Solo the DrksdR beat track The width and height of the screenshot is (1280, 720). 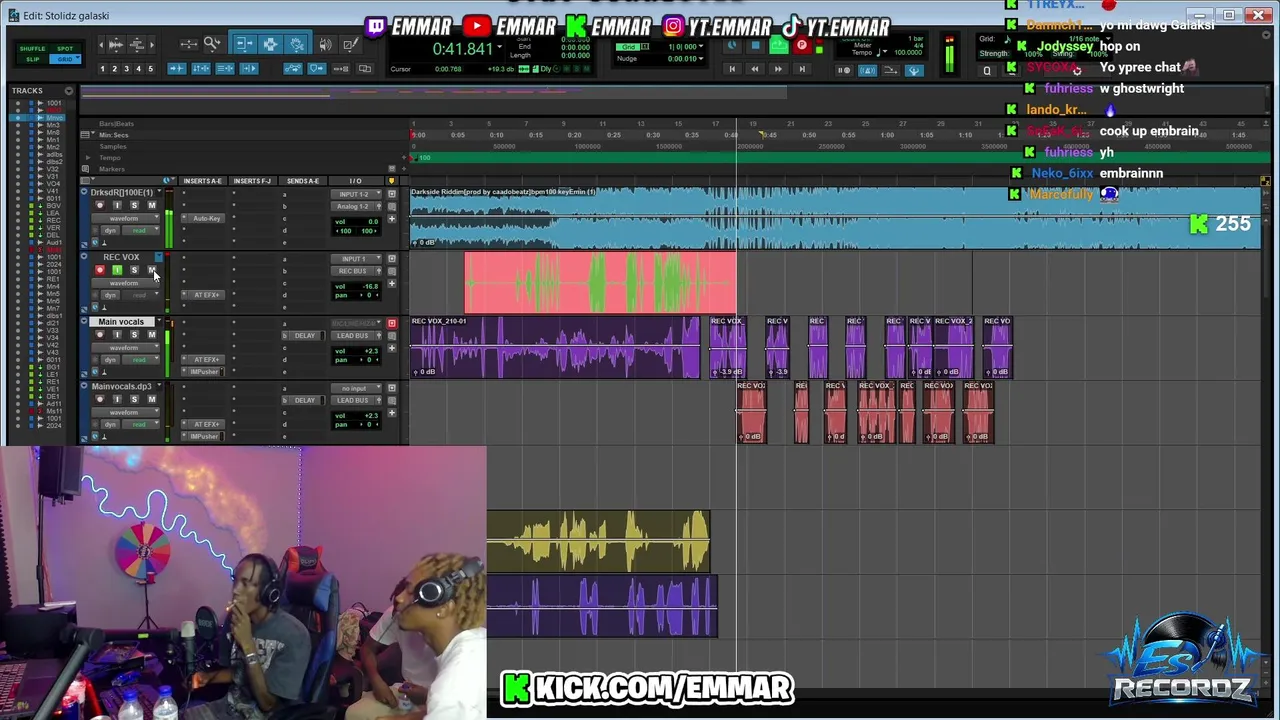(134, 205)
